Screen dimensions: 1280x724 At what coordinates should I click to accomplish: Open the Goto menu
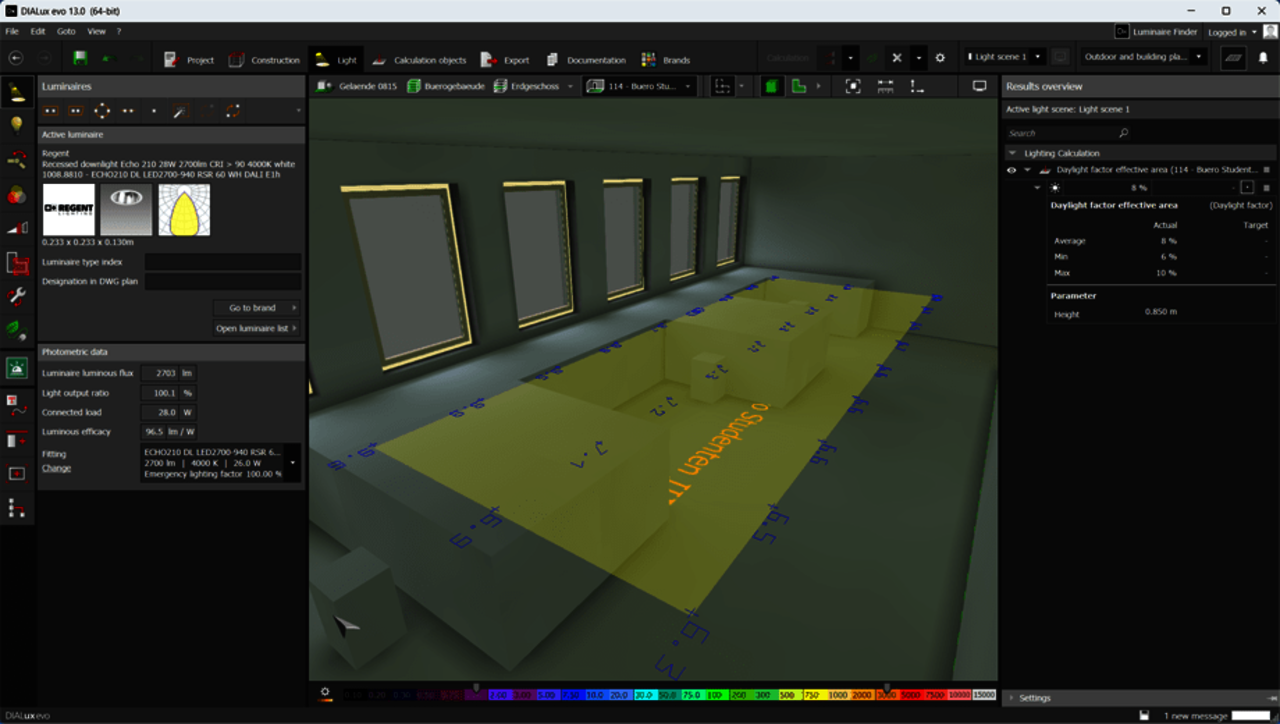(66, 32)
